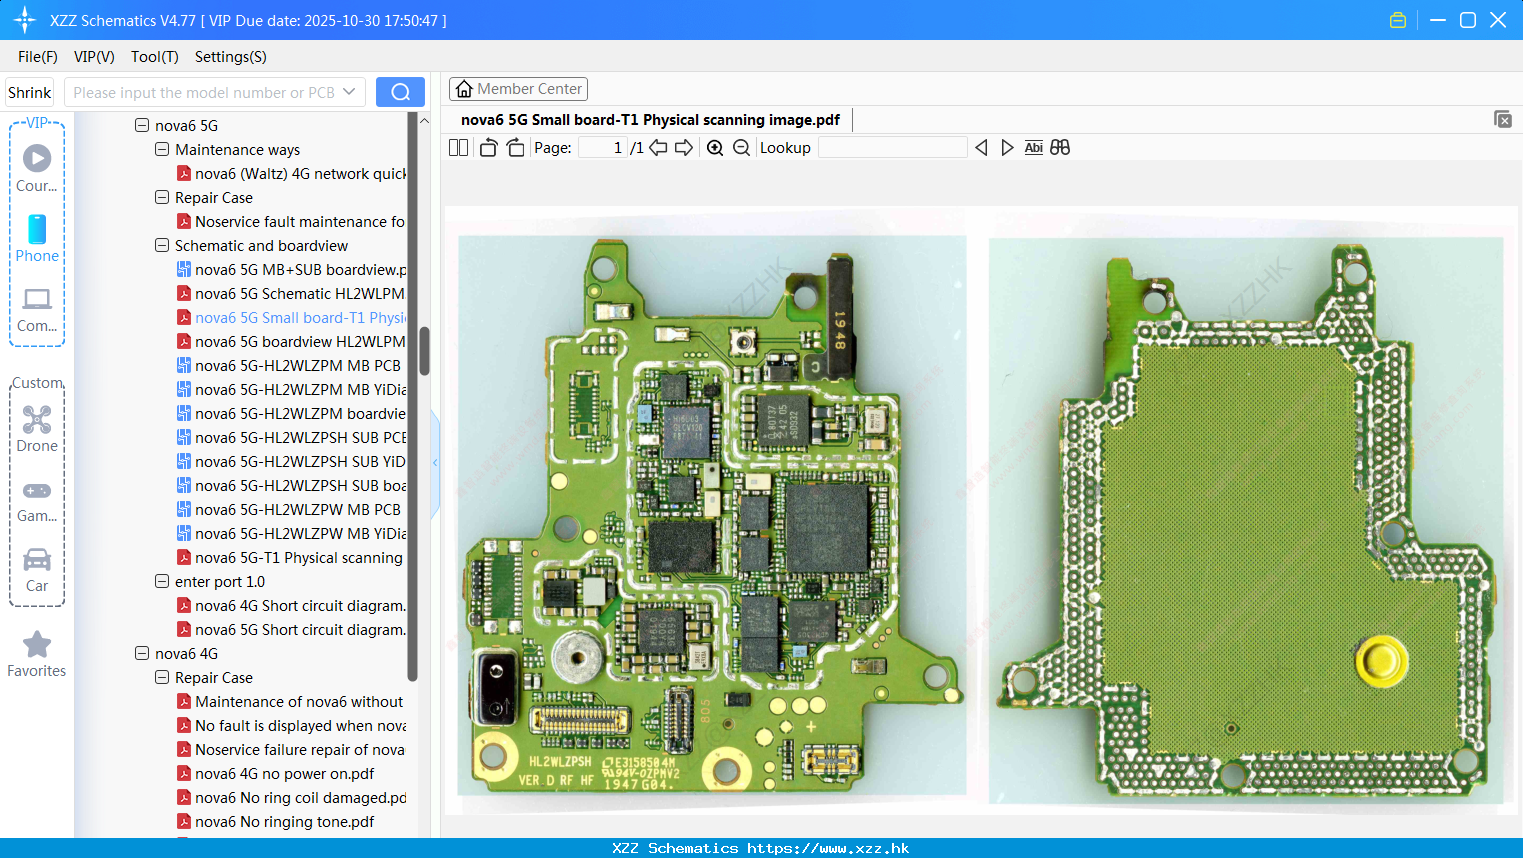Collapse the nova6 4G tree node

click(142, 653)
